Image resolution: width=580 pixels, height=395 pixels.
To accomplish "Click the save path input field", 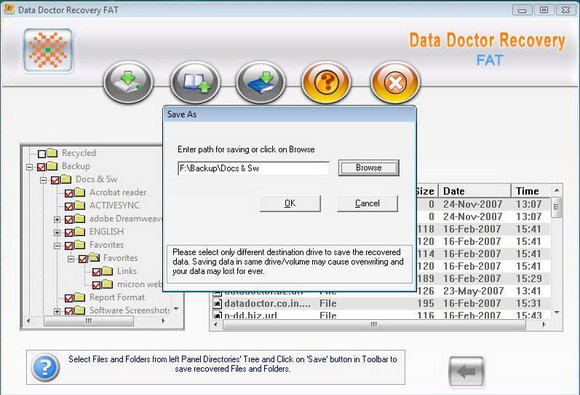I will click(253, 168).
